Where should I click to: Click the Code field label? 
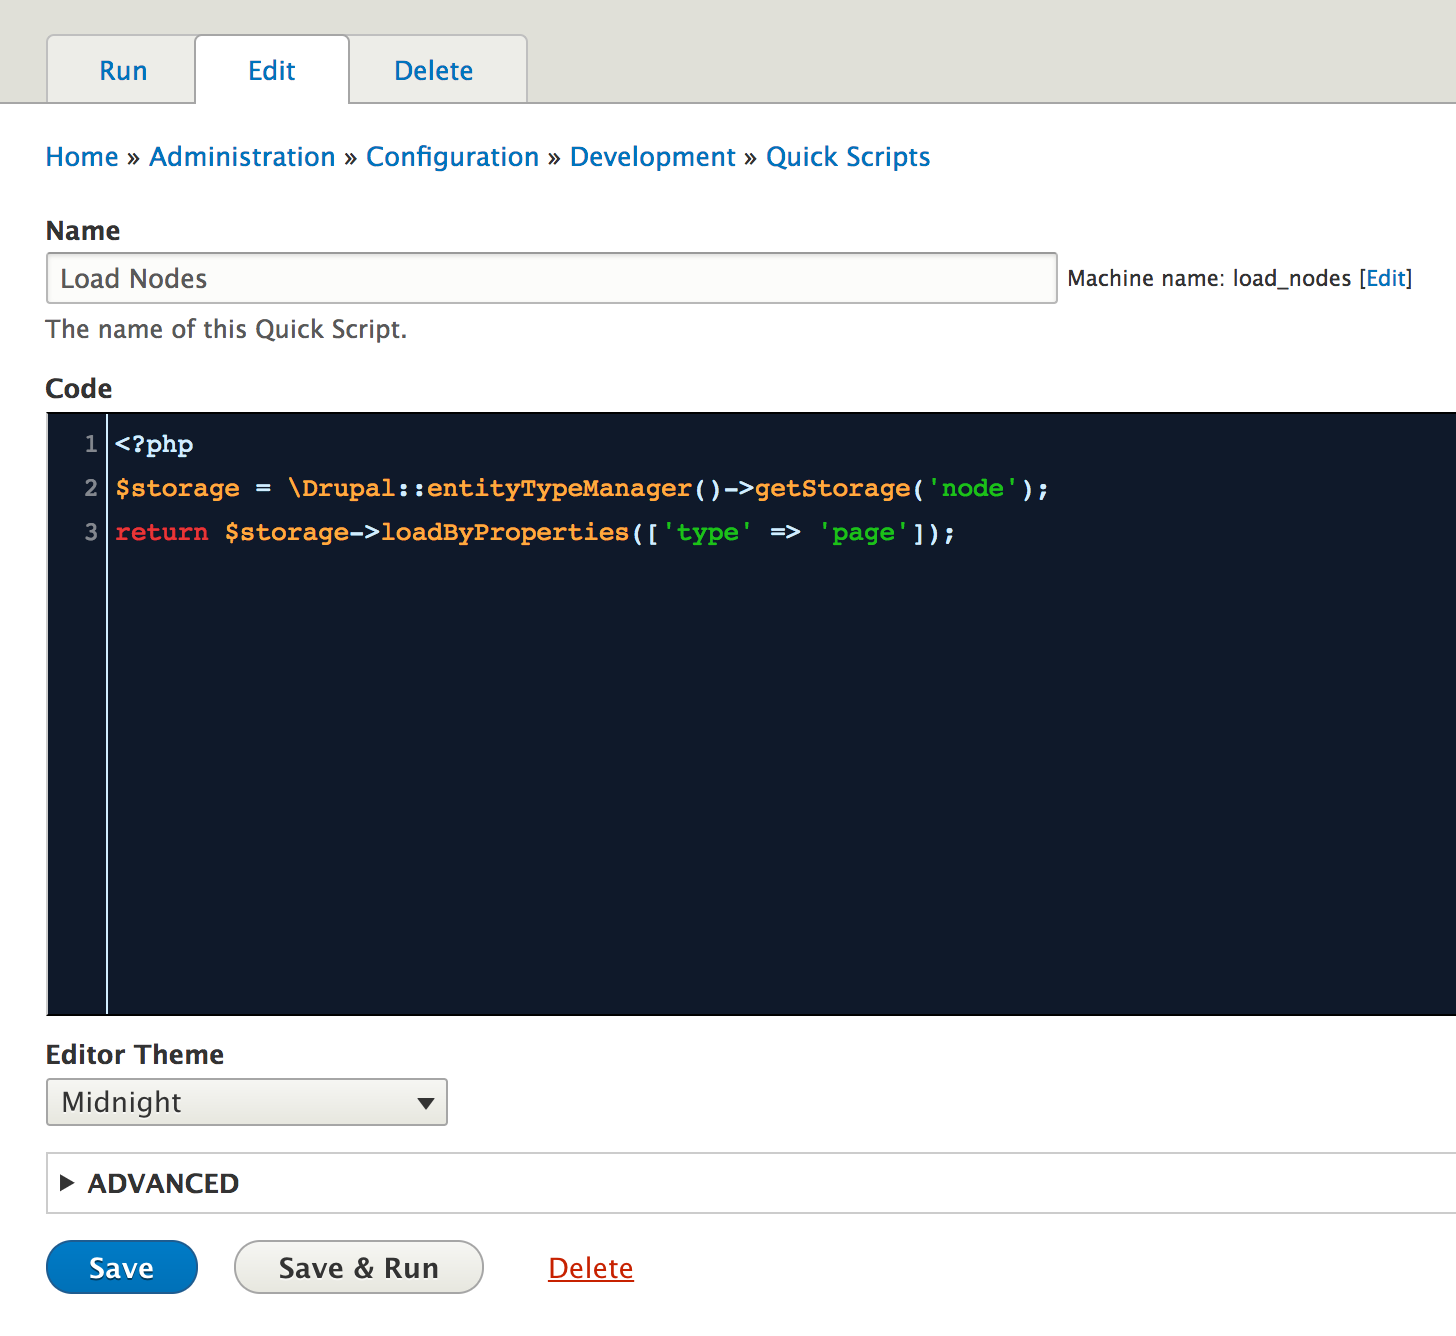pyautogui.click(x=79, y=388)
